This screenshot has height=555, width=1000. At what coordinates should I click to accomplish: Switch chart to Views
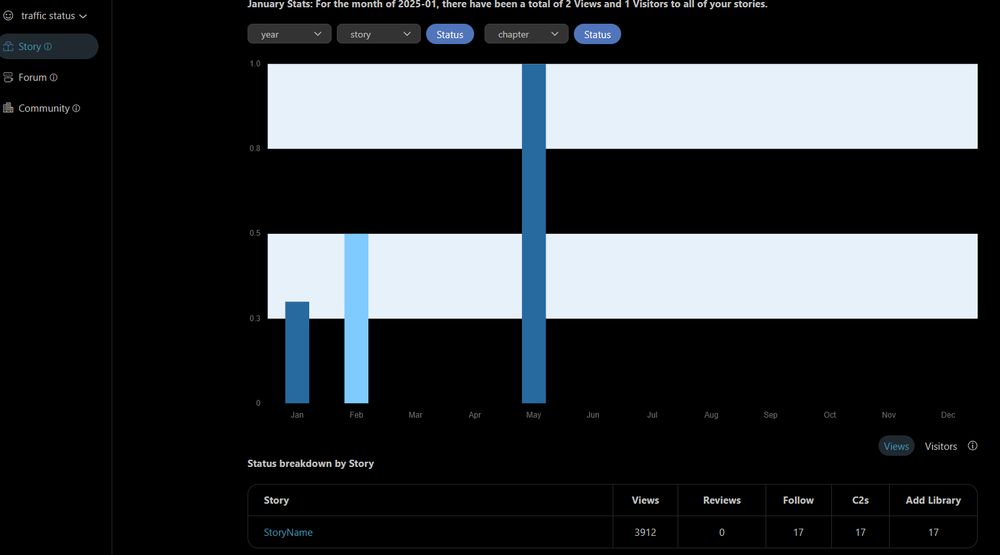[x=896, y=446]
